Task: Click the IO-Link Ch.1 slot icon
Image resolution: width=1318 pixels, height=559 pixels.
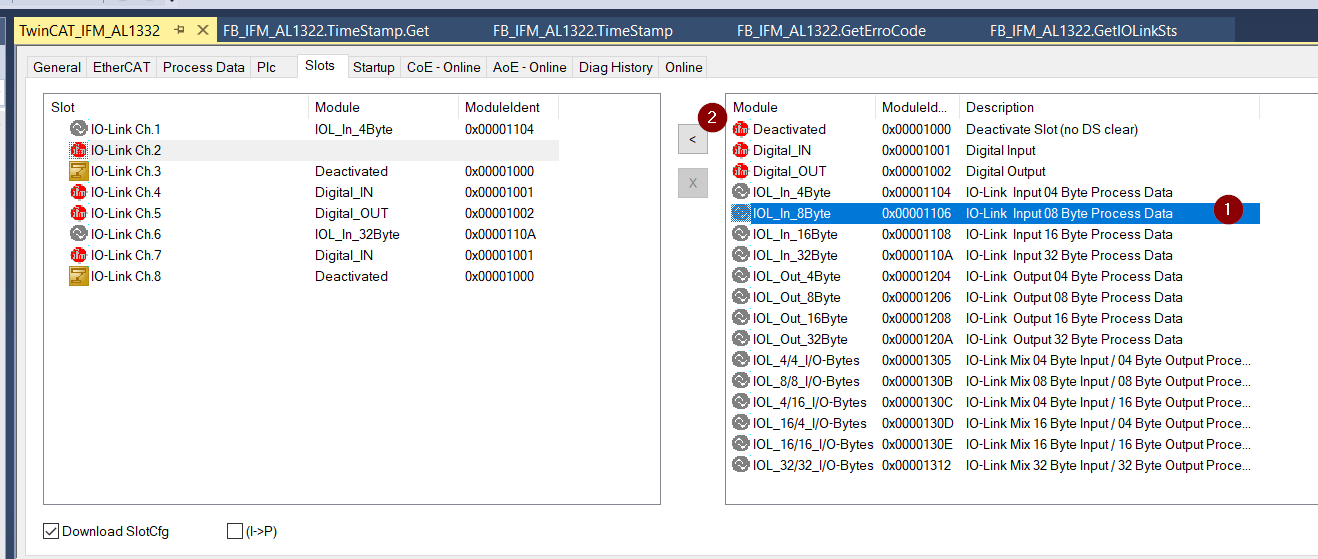Action: [x=79, y=129]
